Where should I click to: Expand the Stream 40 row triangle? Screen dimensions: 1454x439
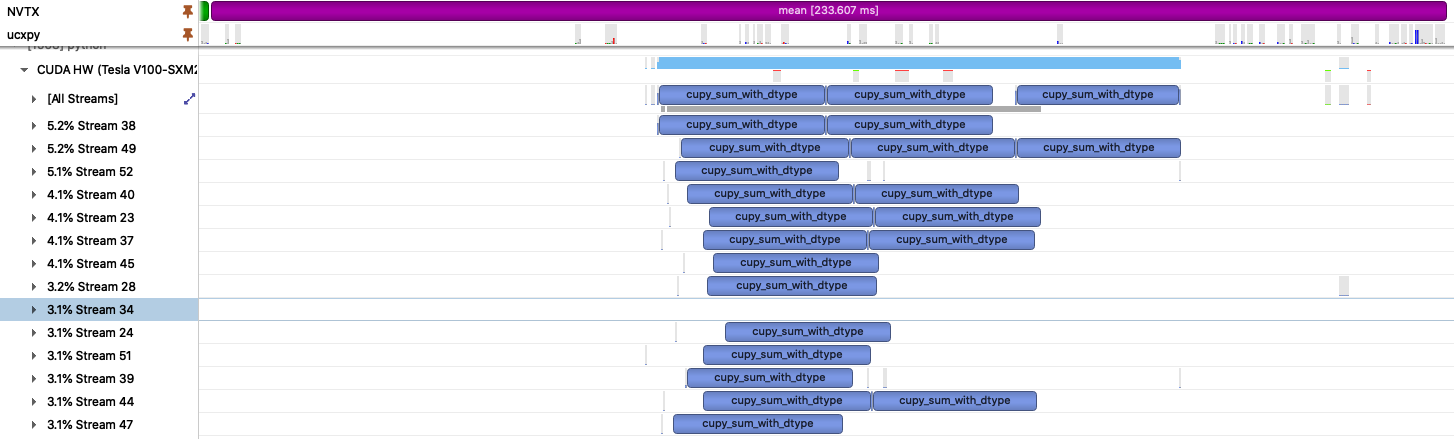pyautogui.click(x=34, y=195)
